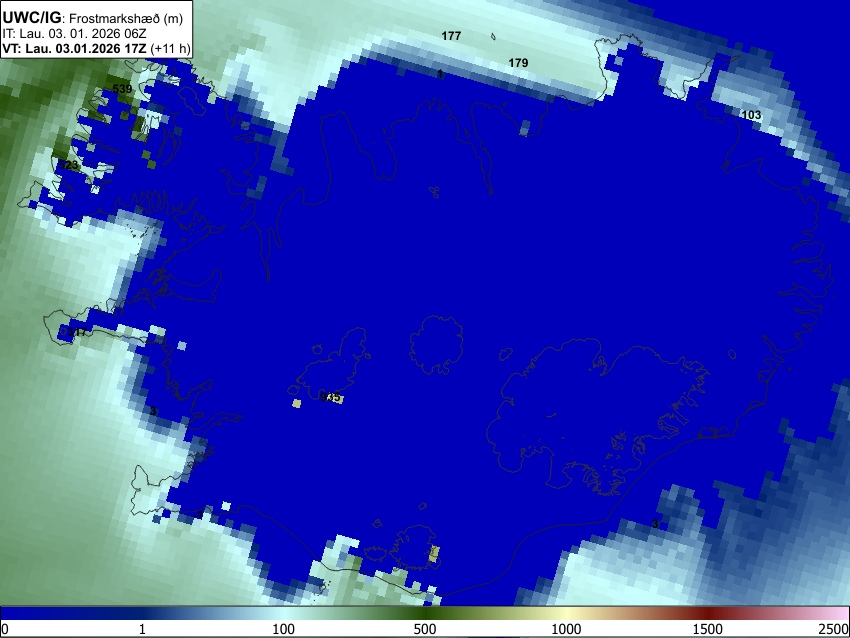Click the color scale tick label "1500"
This screenshot has height=638, width=850.
click(x=708, y=629)
